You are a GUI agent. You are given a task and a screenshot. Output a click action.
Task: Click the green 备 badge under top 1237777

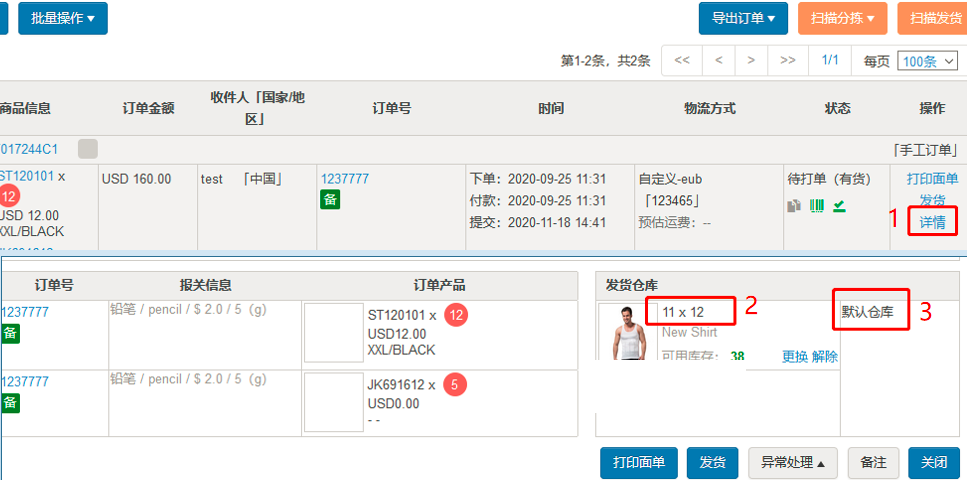(x=330, y=200)
